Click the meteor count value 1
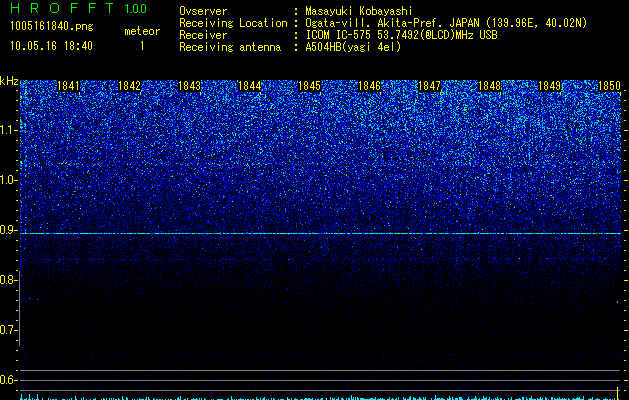 [x=142, y=46]
